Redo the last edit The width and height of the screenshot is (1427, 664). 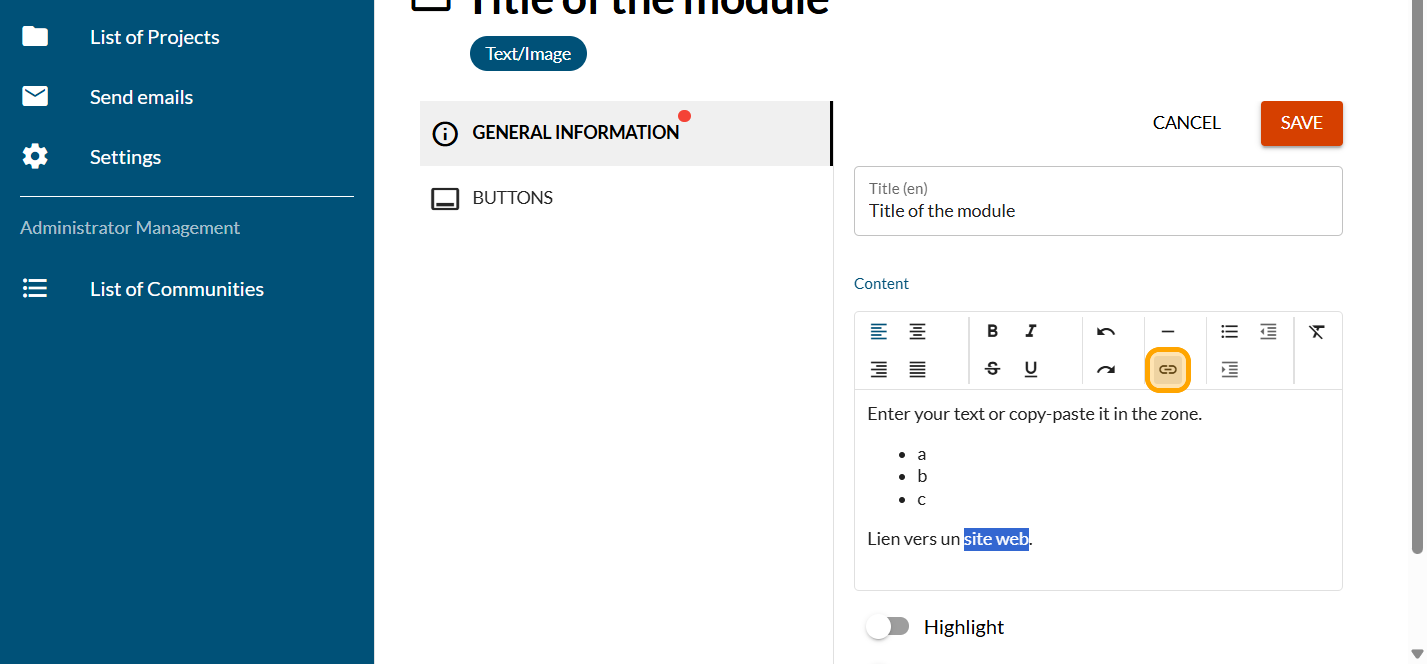pyautogui.click(x=1105, y=370)
